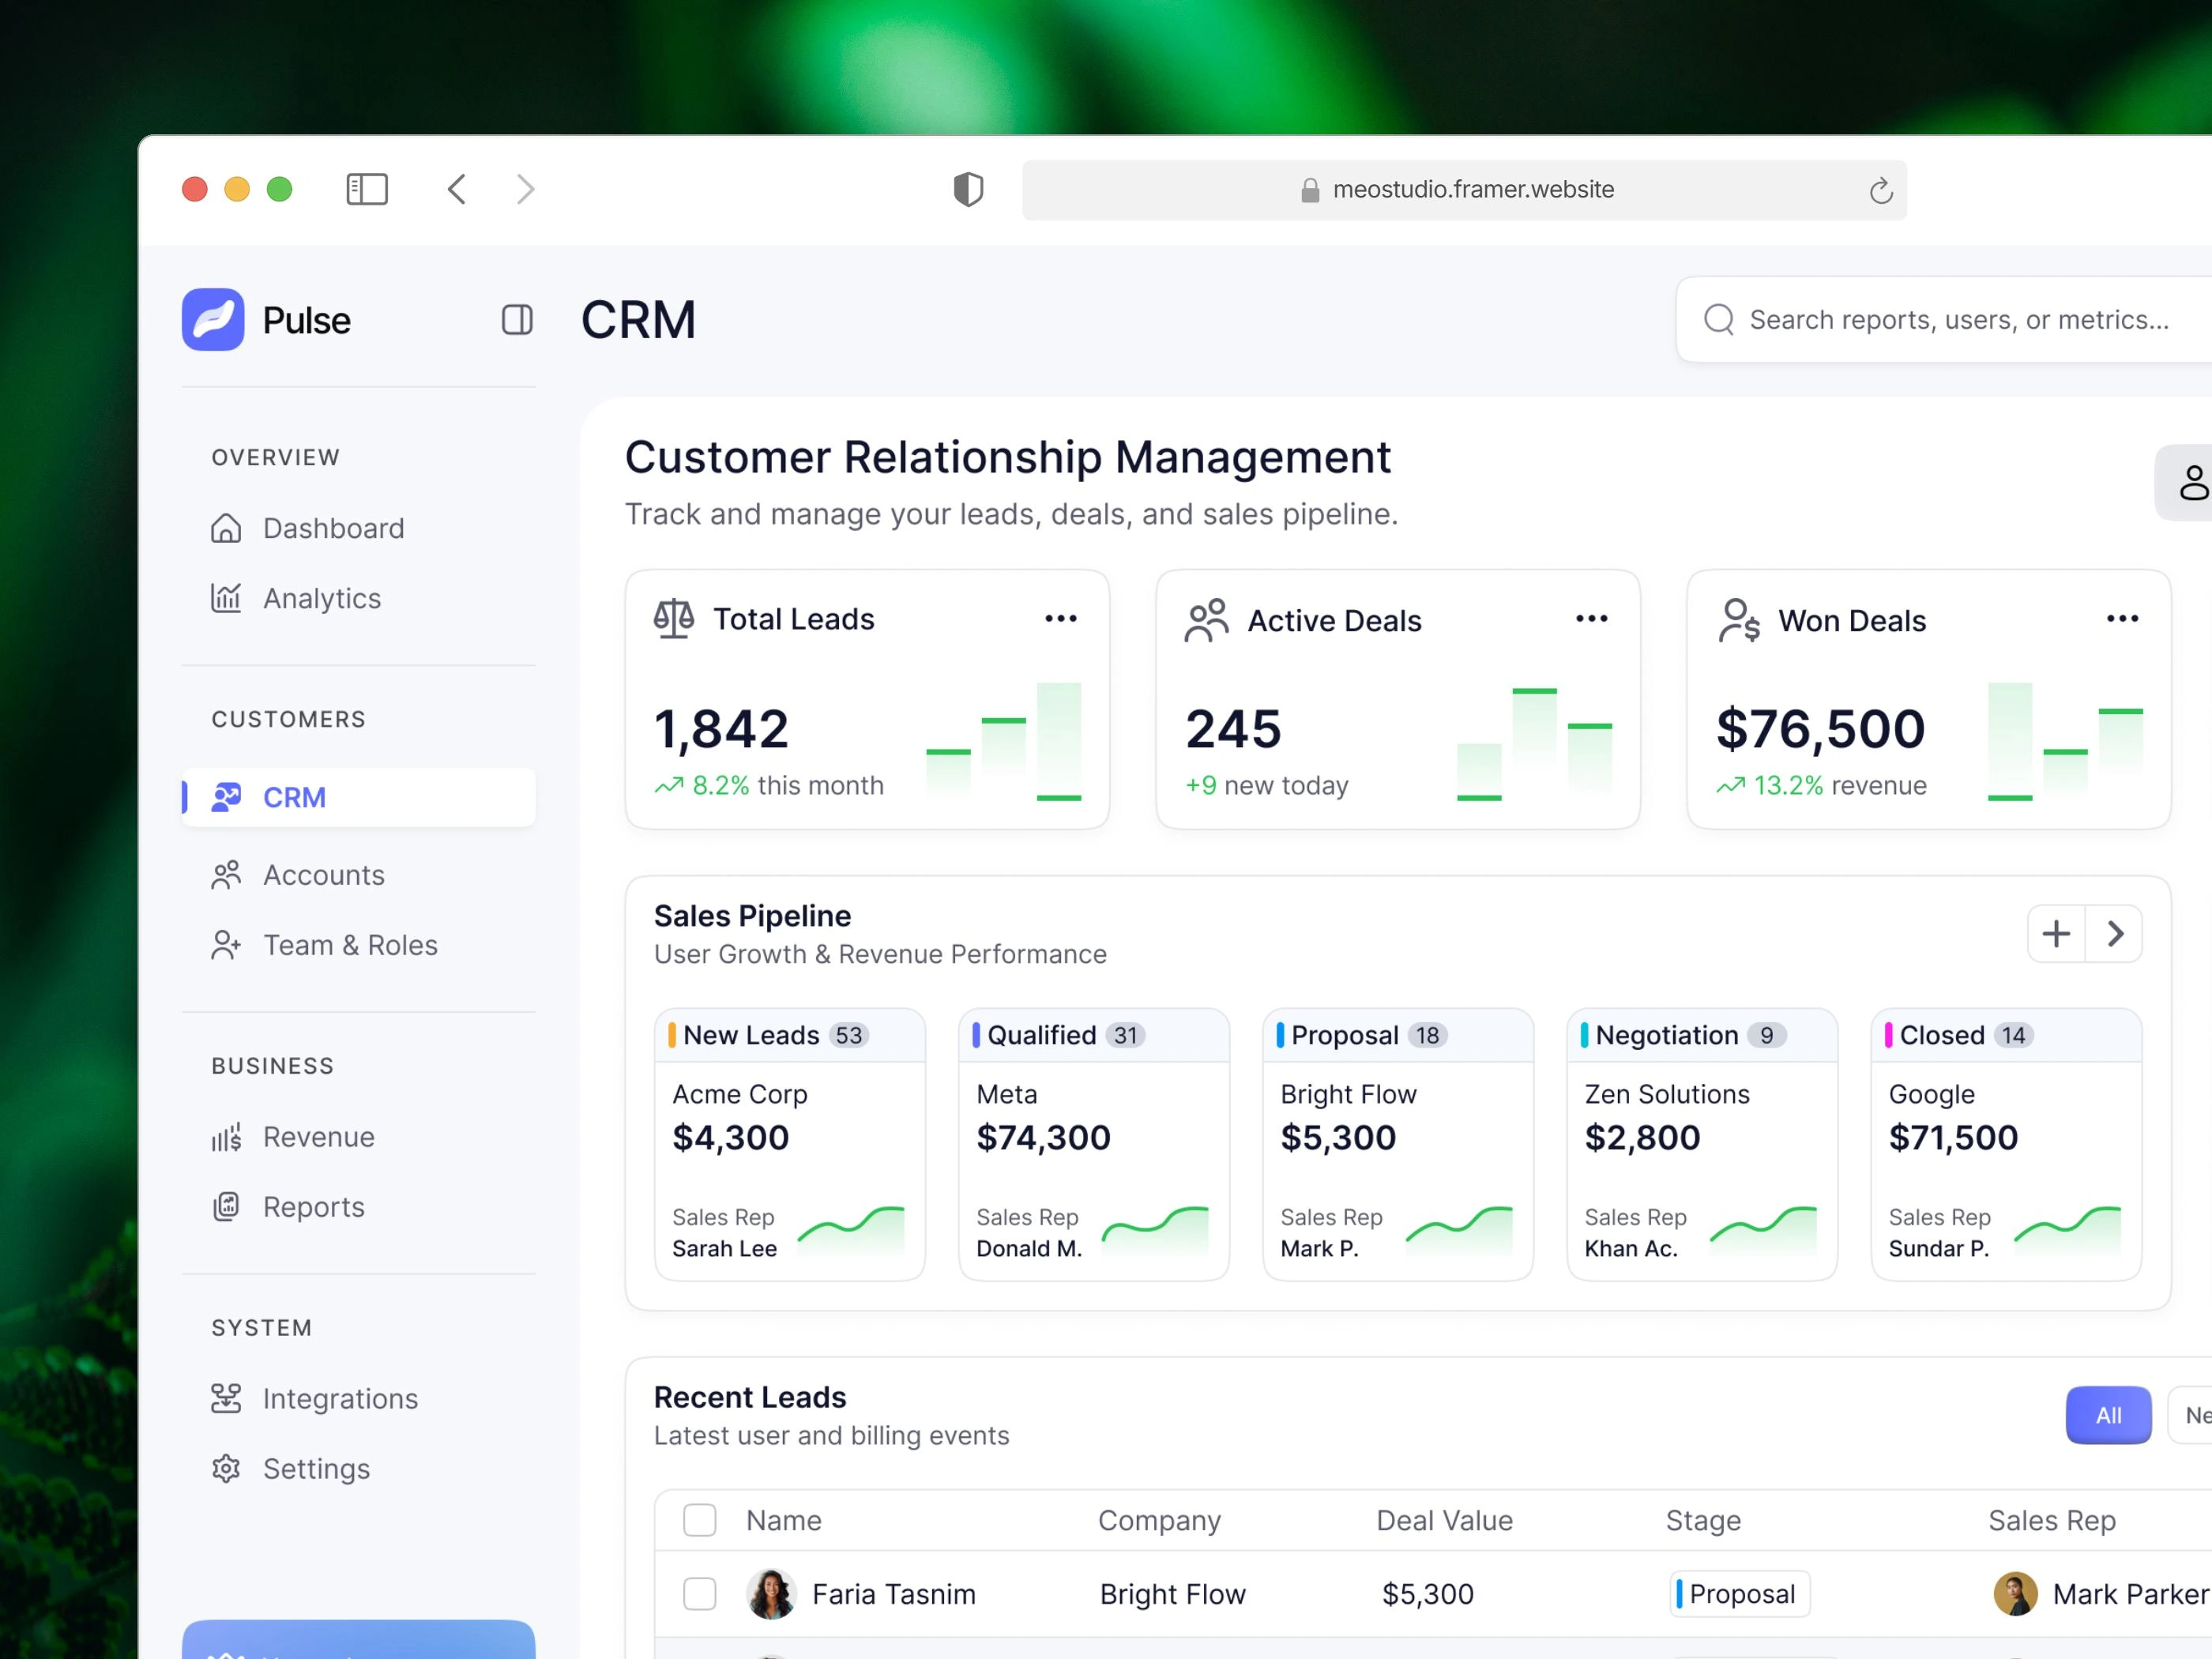
Task: Click the search magnifier icon
Action: click(x=1719, y=319)
